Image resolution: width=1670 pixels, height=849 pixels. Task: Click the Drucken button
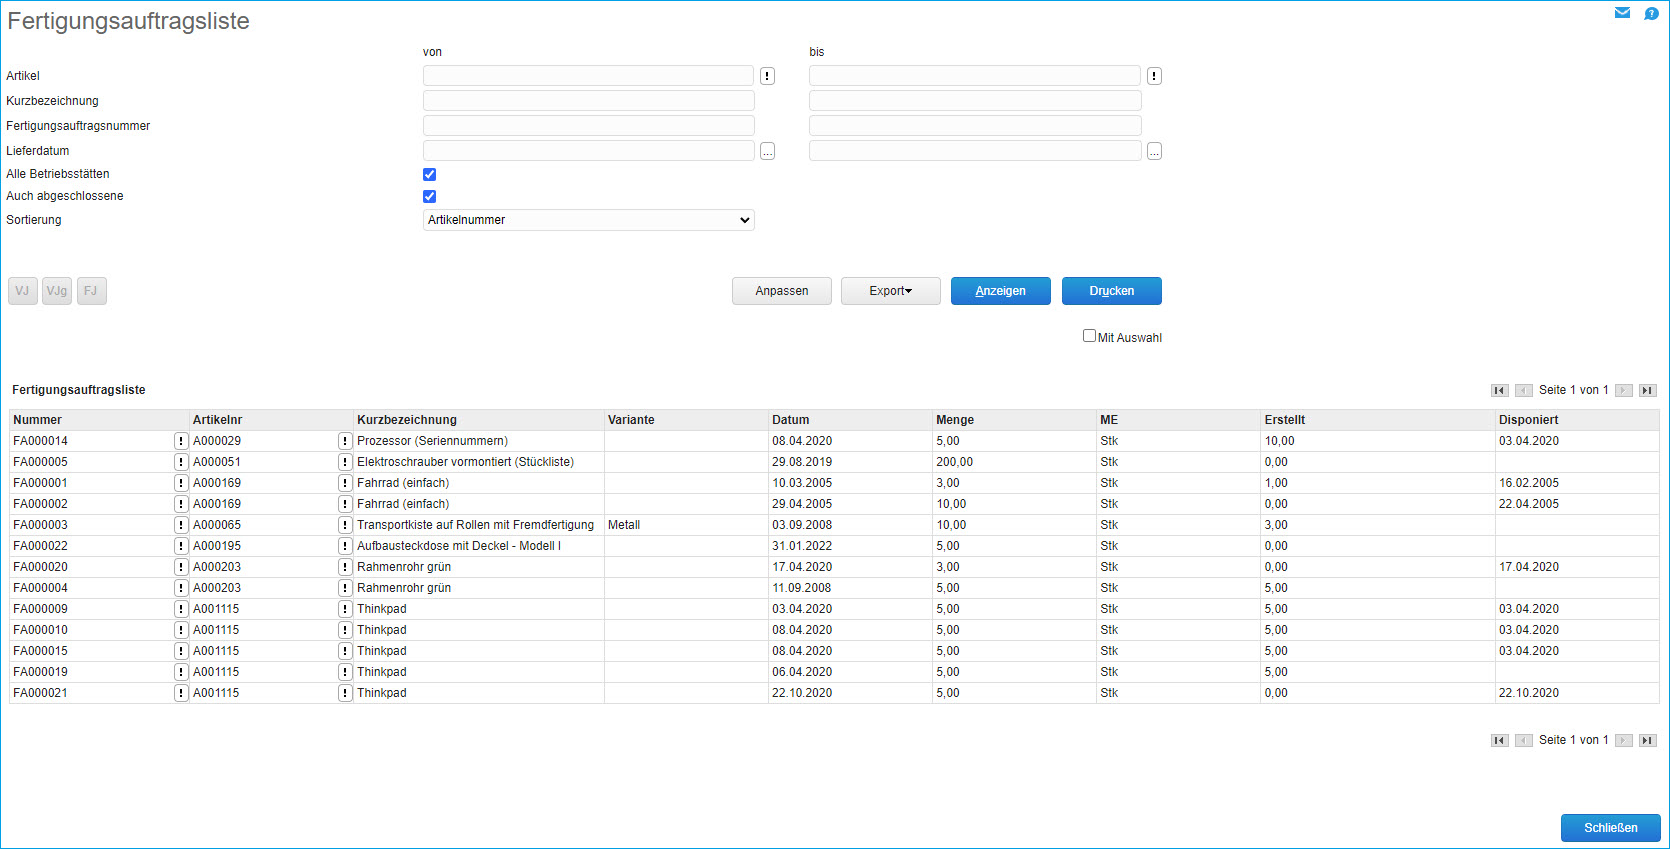click(x=1112, y=291)
